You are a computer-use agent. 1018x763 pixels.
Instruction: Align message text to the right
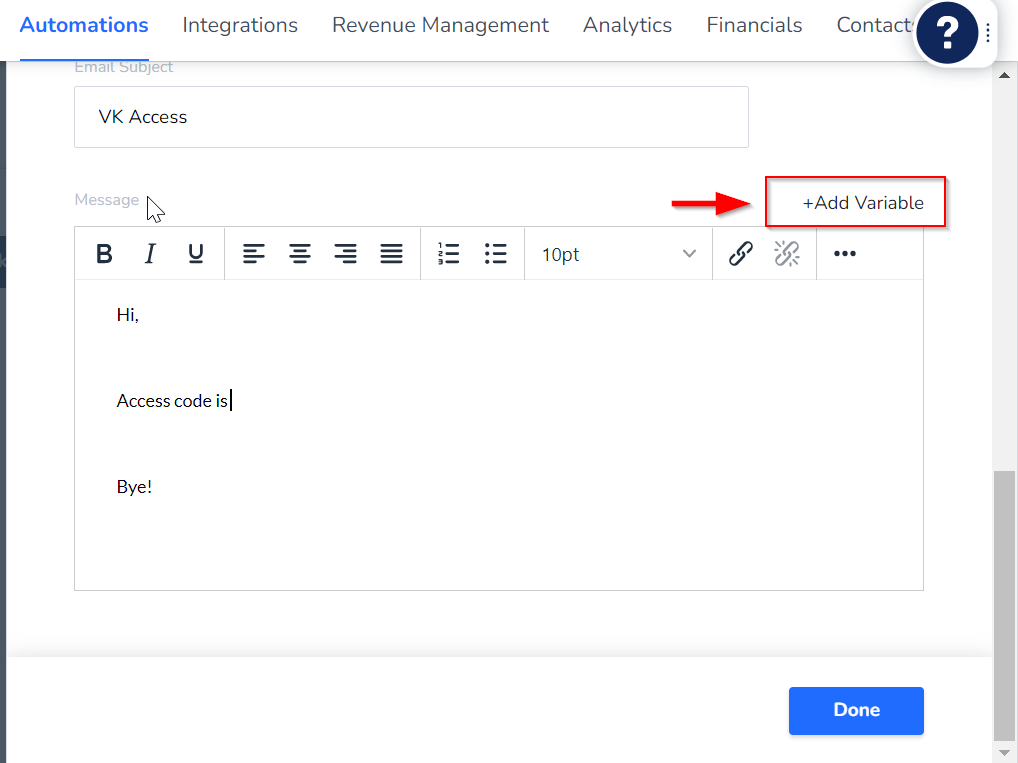point(346,254)
